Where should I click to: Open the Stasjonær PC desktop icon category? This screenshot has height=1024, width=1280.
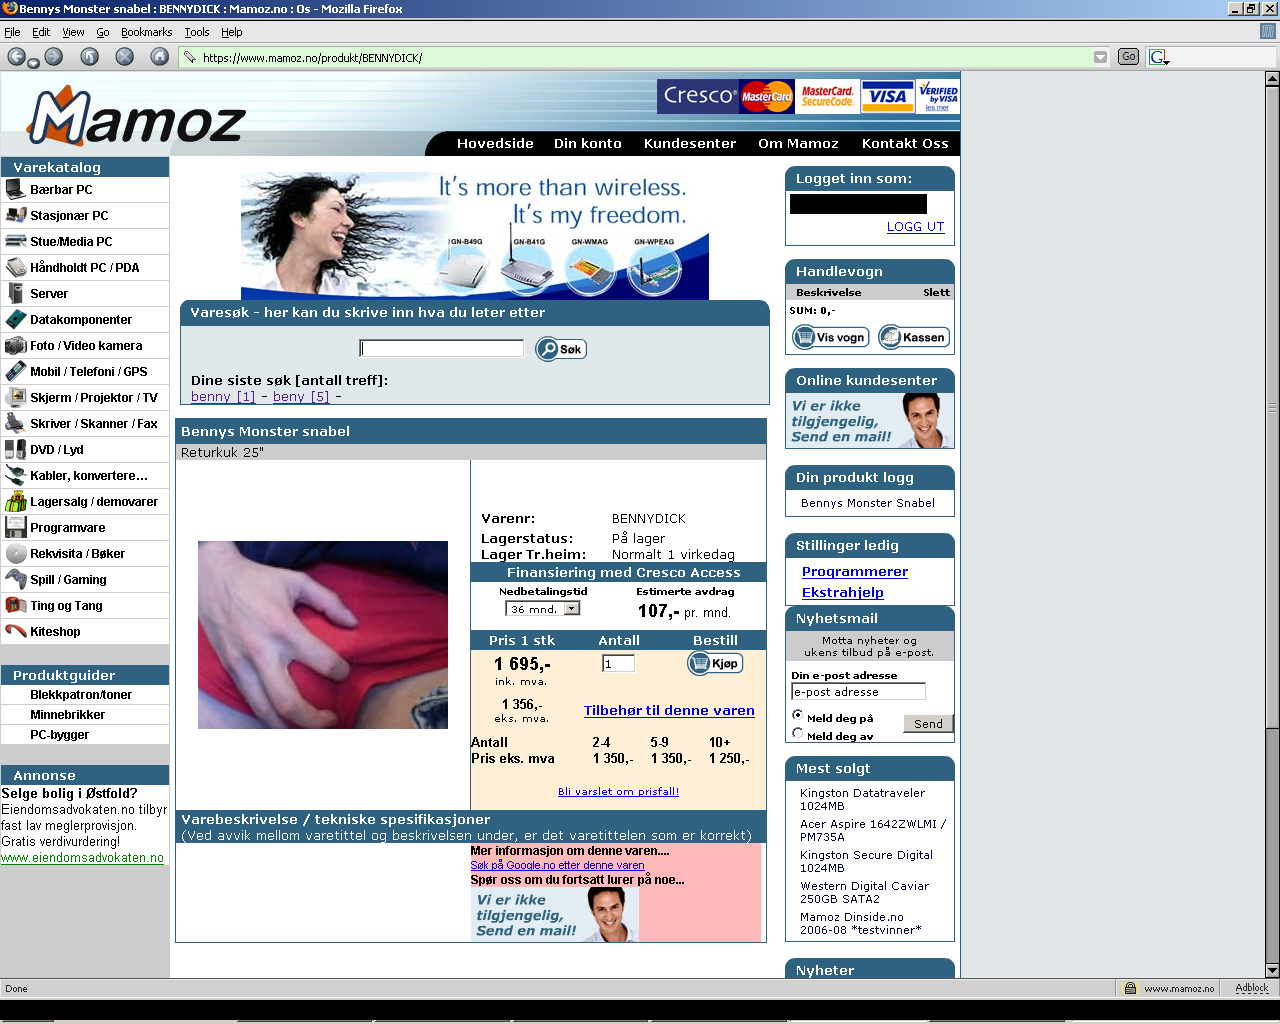15,215
